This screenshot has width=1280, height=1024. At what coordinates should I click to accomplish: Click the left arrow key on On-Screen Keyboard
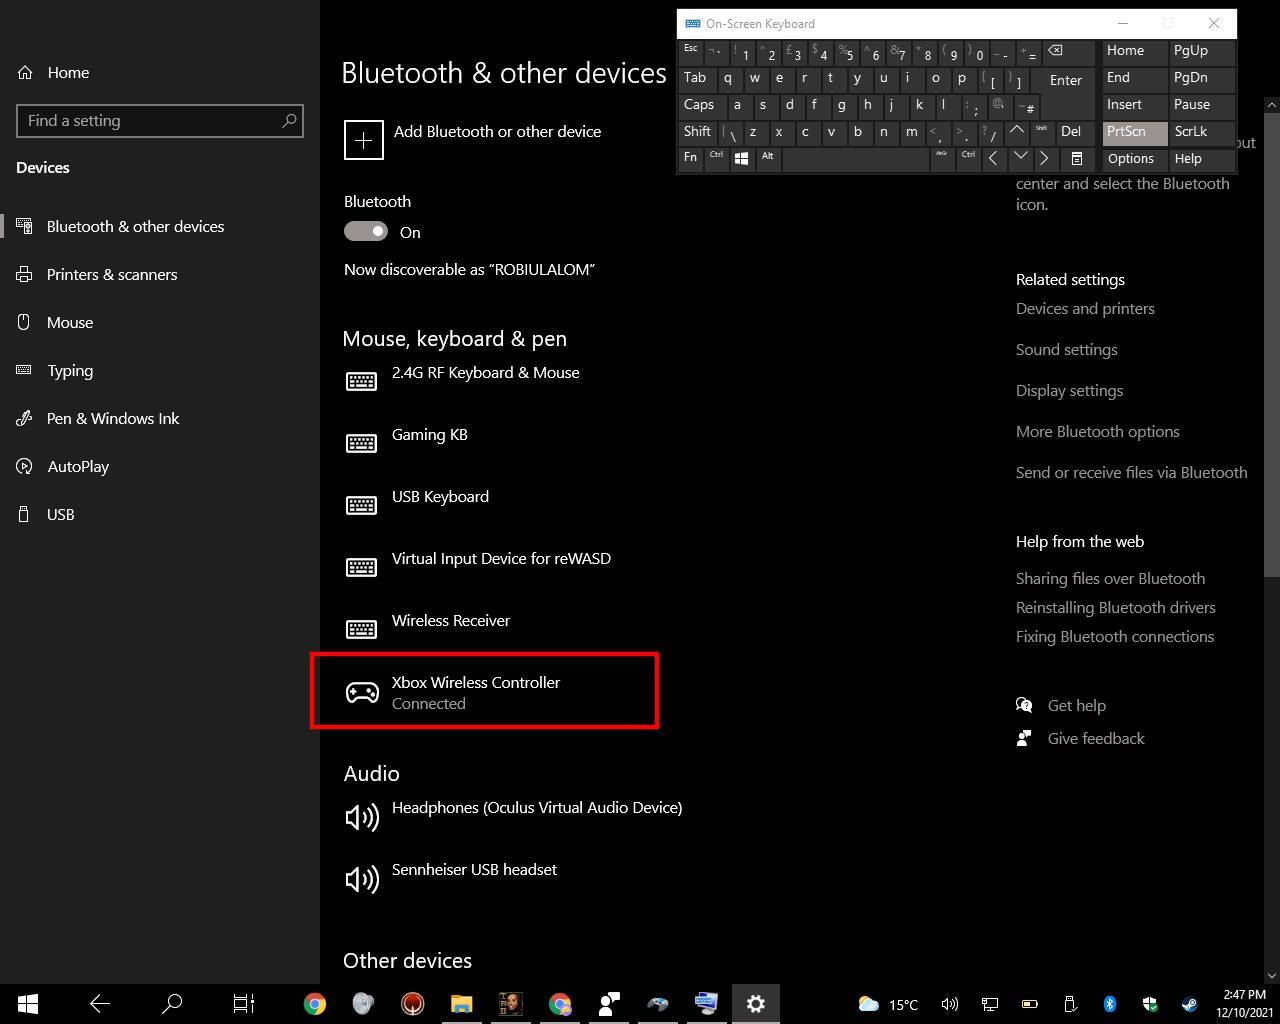click(x=993, y=159)
